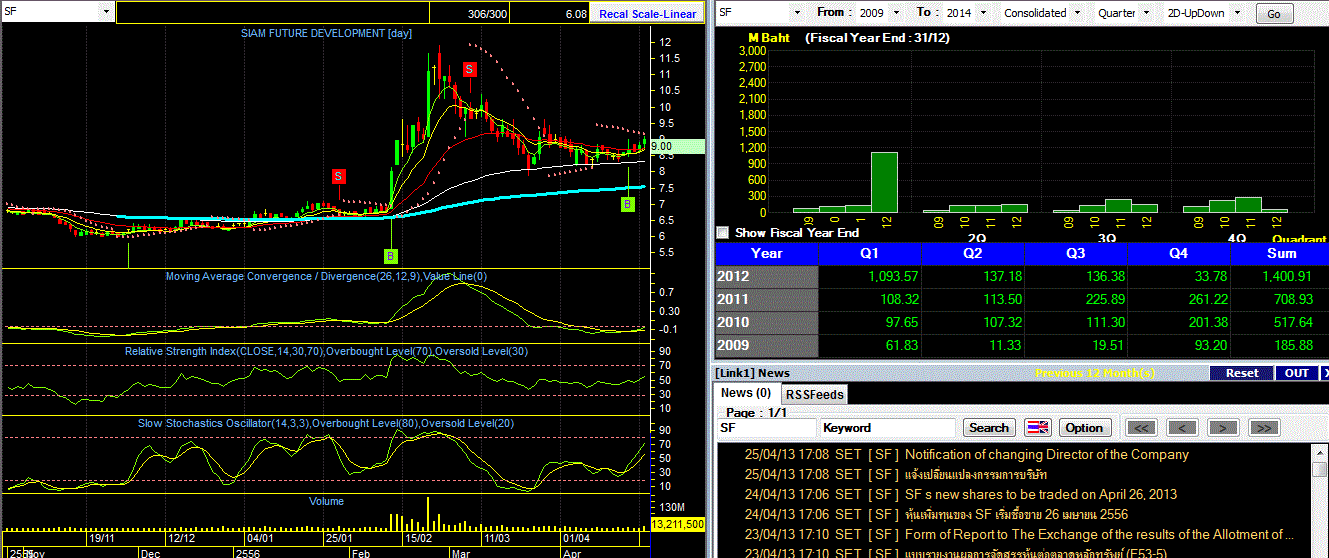Click the Relative Strength Index title label
The width and height of the screenshot is (1329, 558).
[326, 351]
